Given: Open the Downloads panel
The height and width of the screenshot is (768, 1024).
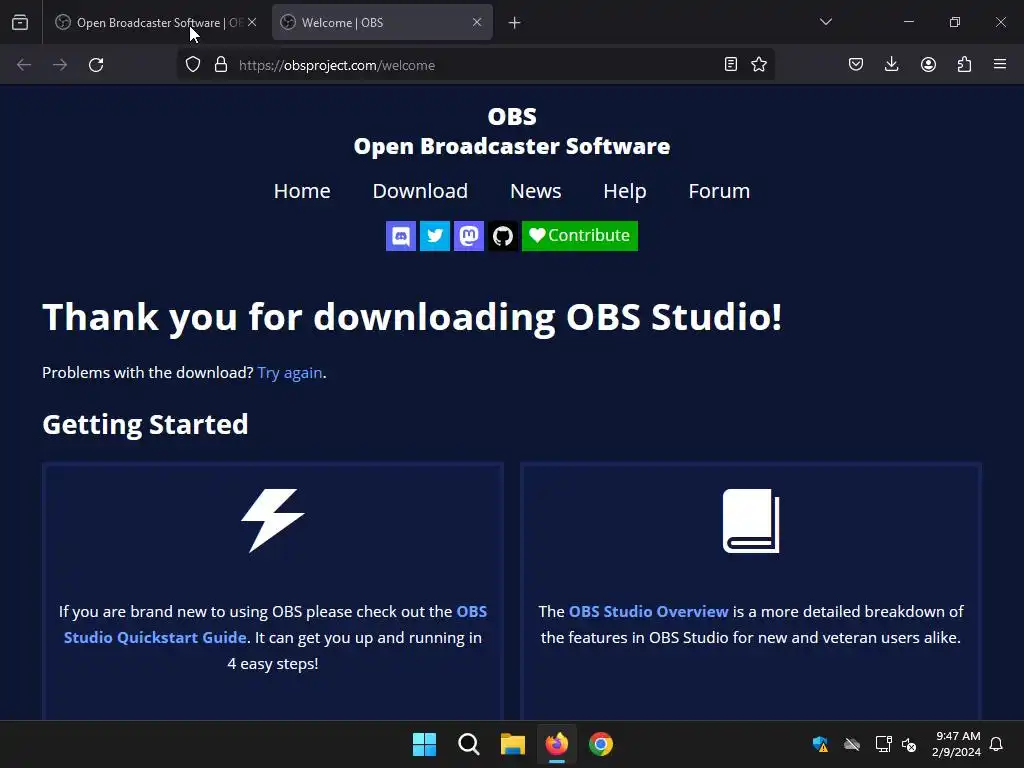Looking at the screenshot, I should [891, 64].
